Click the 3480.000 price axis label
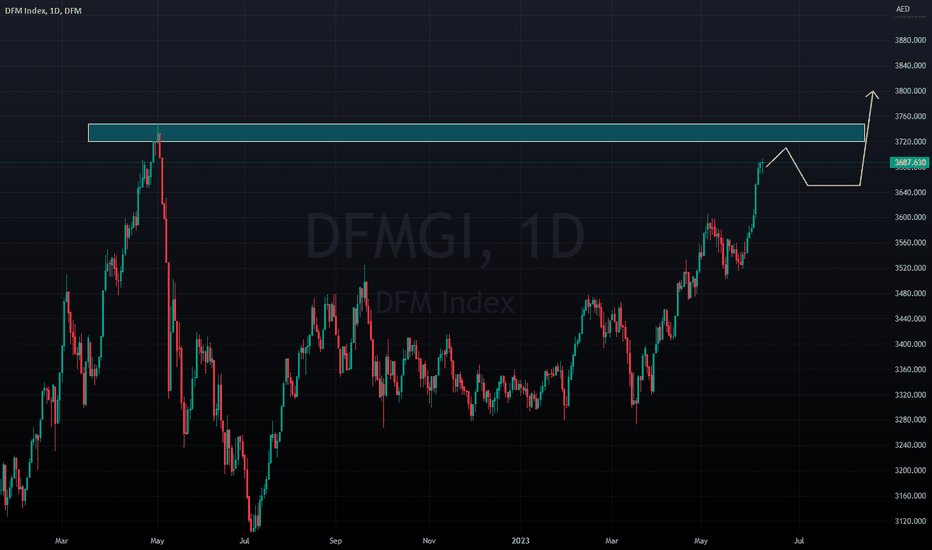Image resolution: width=932 pixels, height=550 pixels. [910, 294]
